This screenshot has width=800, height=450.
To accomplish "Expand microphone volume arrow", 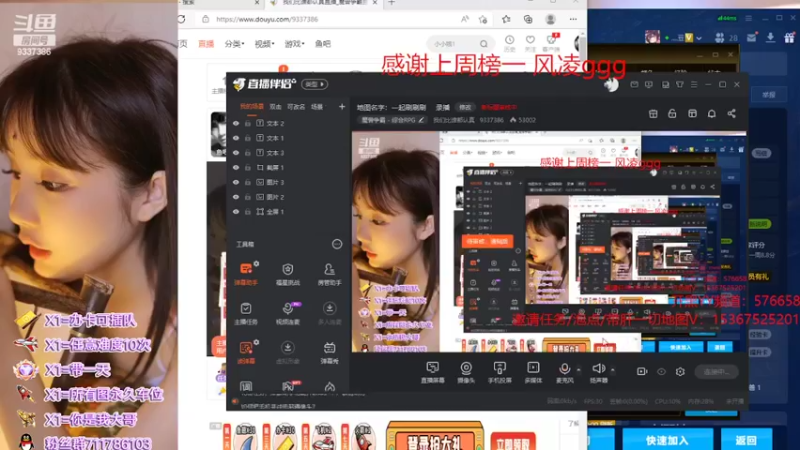I will [579, 369].
